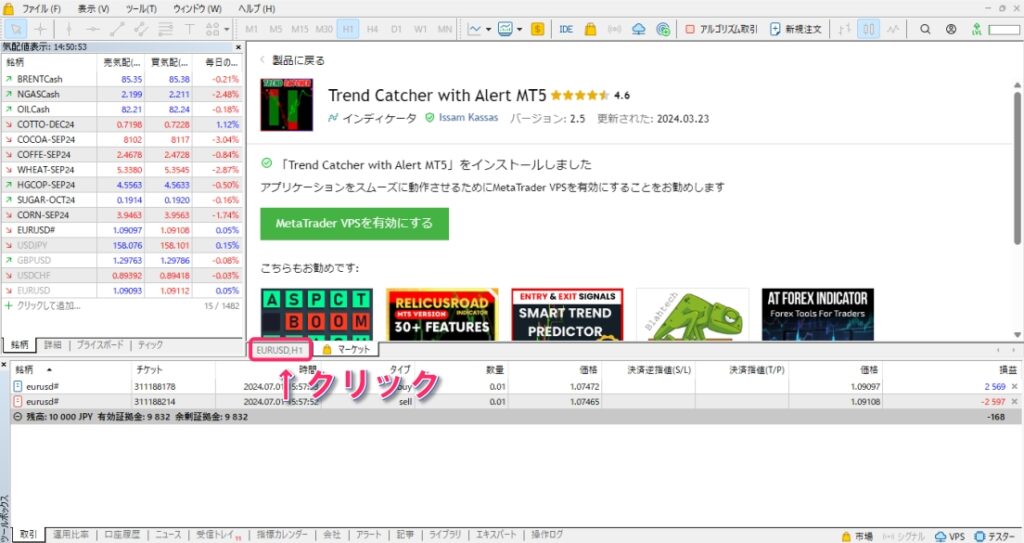Switch chart to H4 timeframe
The width and height of the screenshot is (1024, 543).
point(372,29)
